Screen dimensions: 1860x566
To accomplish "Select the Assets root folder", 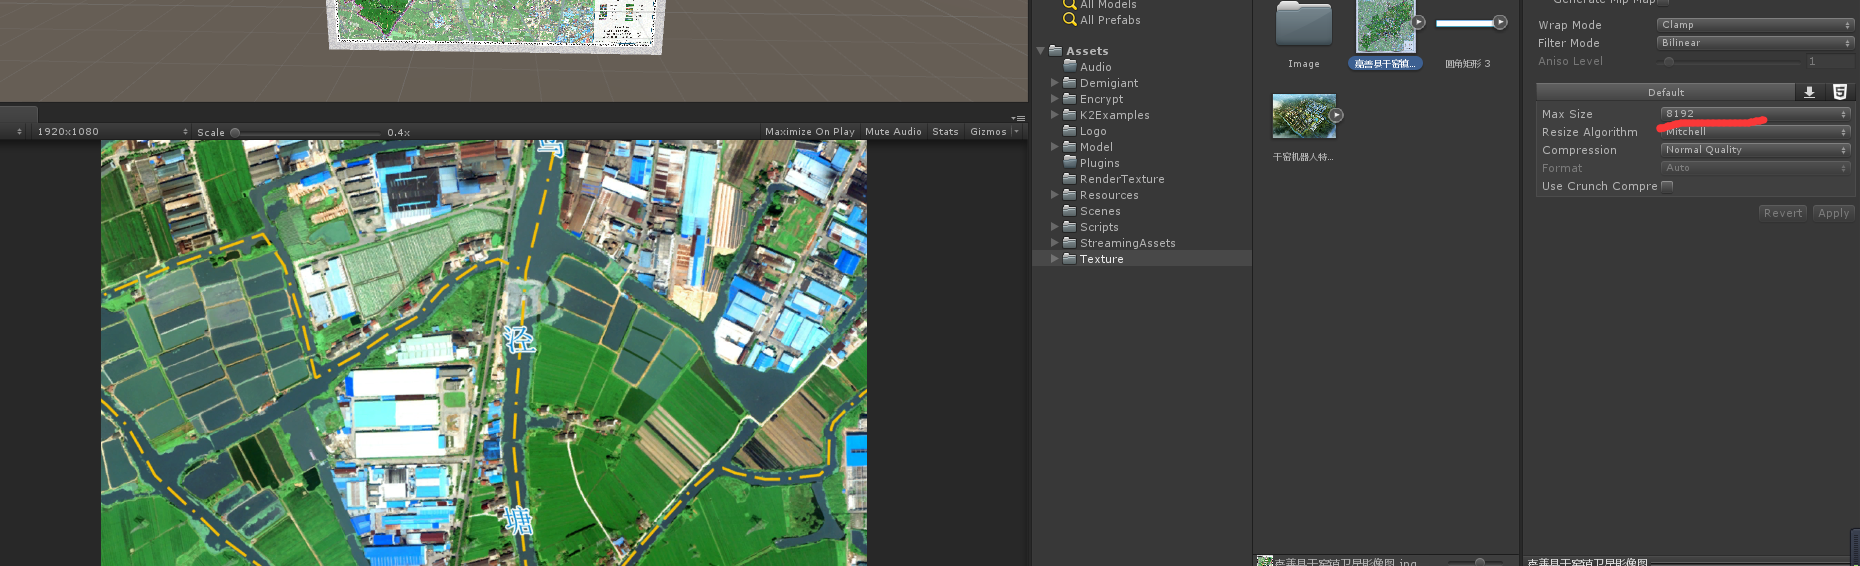I will [x=1087, y=51].
